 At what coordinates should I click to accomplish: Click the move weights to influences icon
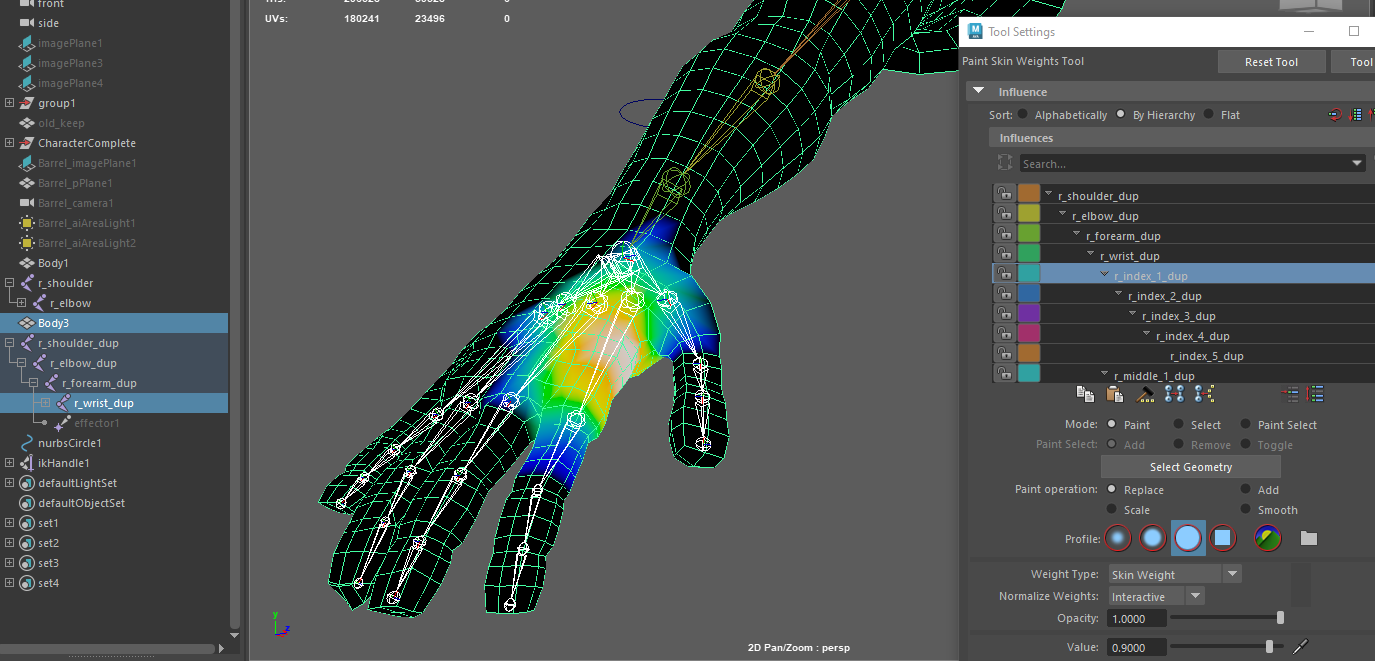coord(1175,394)
